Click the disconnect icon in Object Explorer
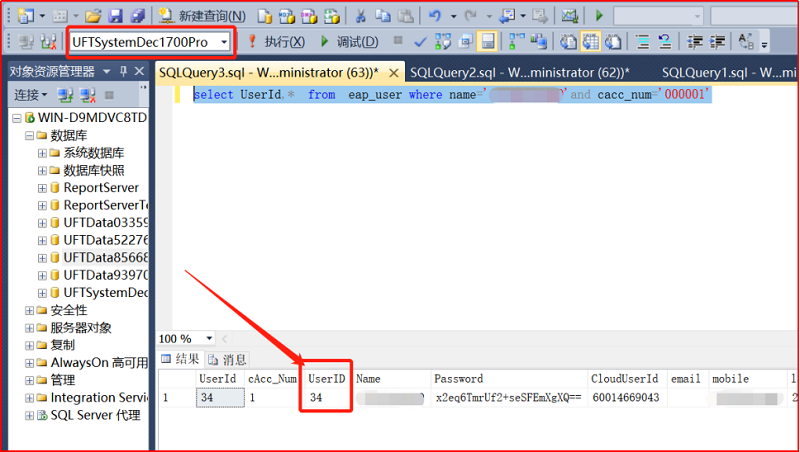Viewport: 800px width, 452px height. [87, 95]
